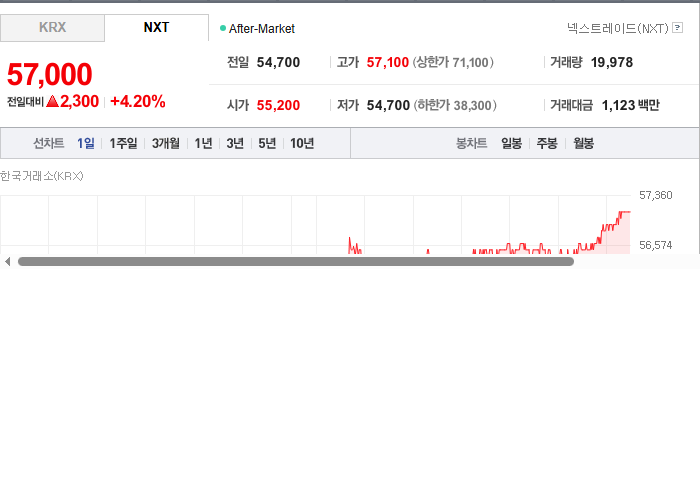The image size is (700, 490).
Task: Click the horizontal scrollbar left arrow
Action: pos(7,262)
